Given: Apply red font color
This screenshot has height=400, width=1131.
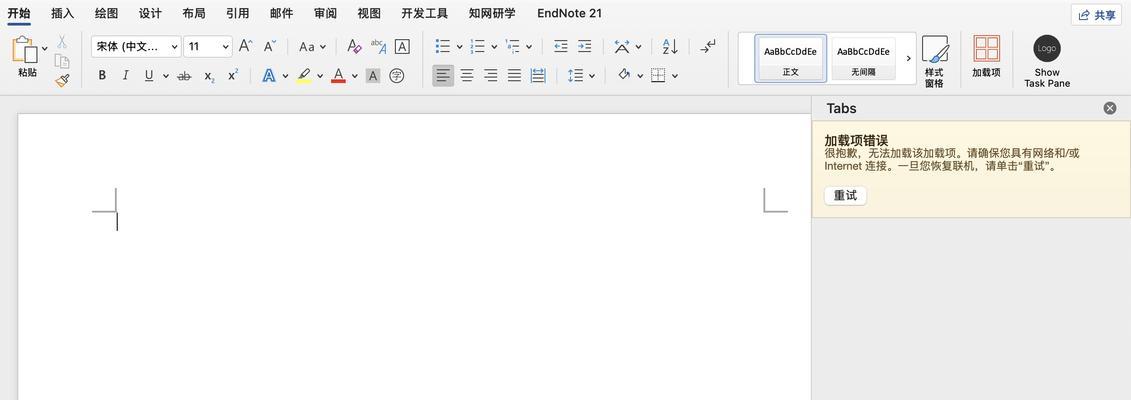Looking at the screenshot, I should [338, 76].
